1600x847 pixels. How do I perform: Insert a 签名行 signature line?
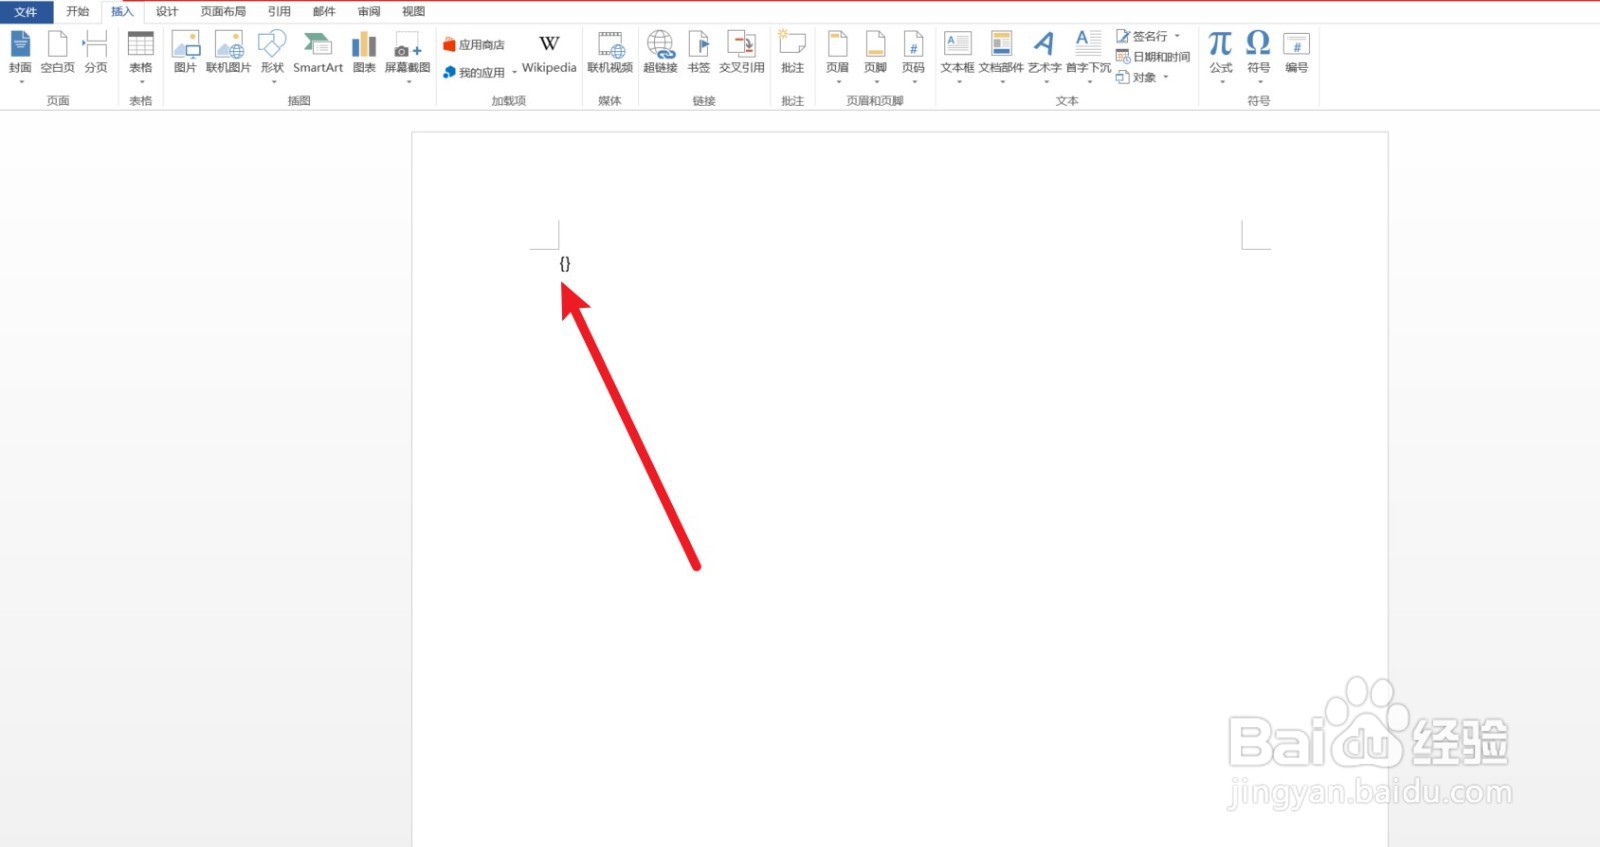(x=1142, y=36)
